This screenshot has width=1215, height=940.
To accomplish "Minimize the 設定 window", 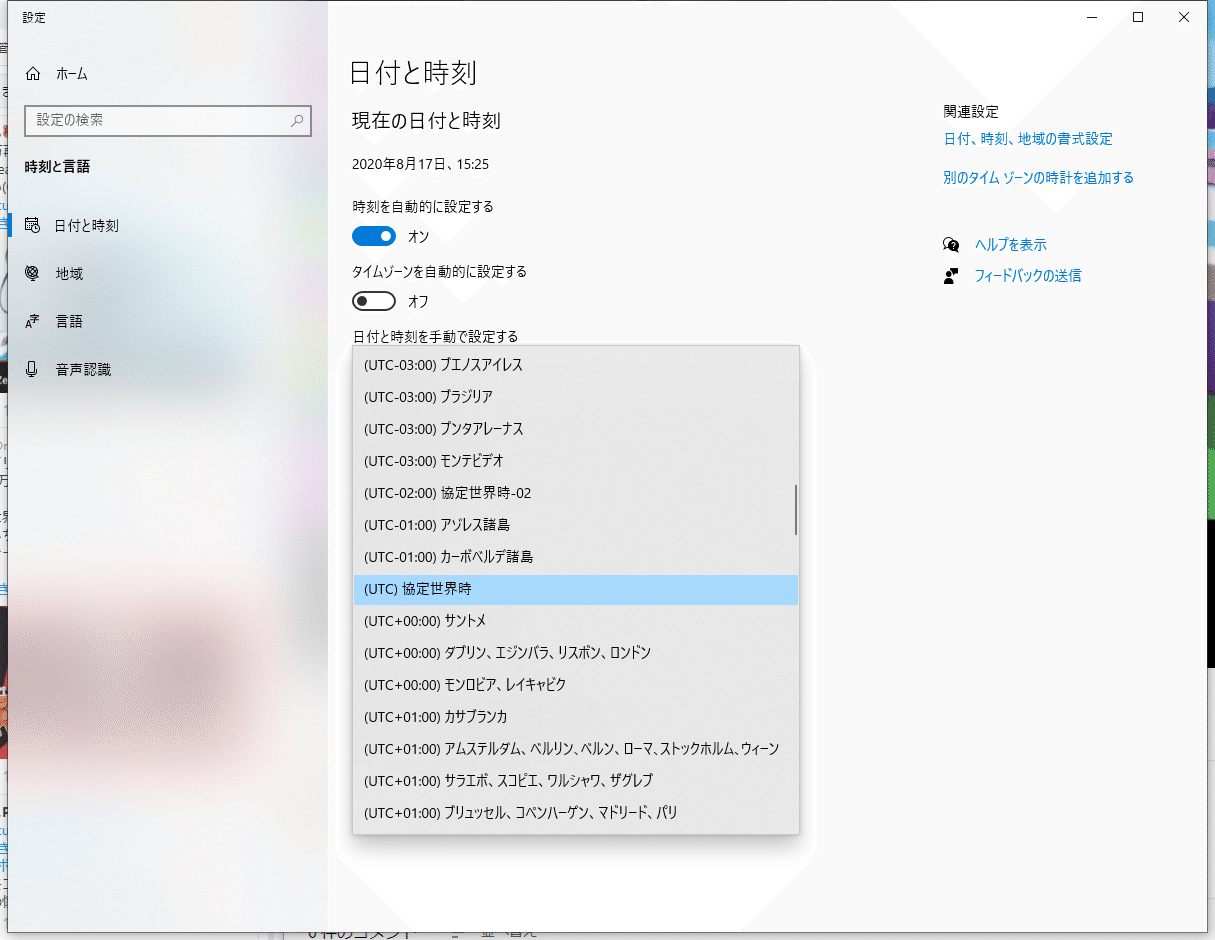I will [x=1092, y=17].
